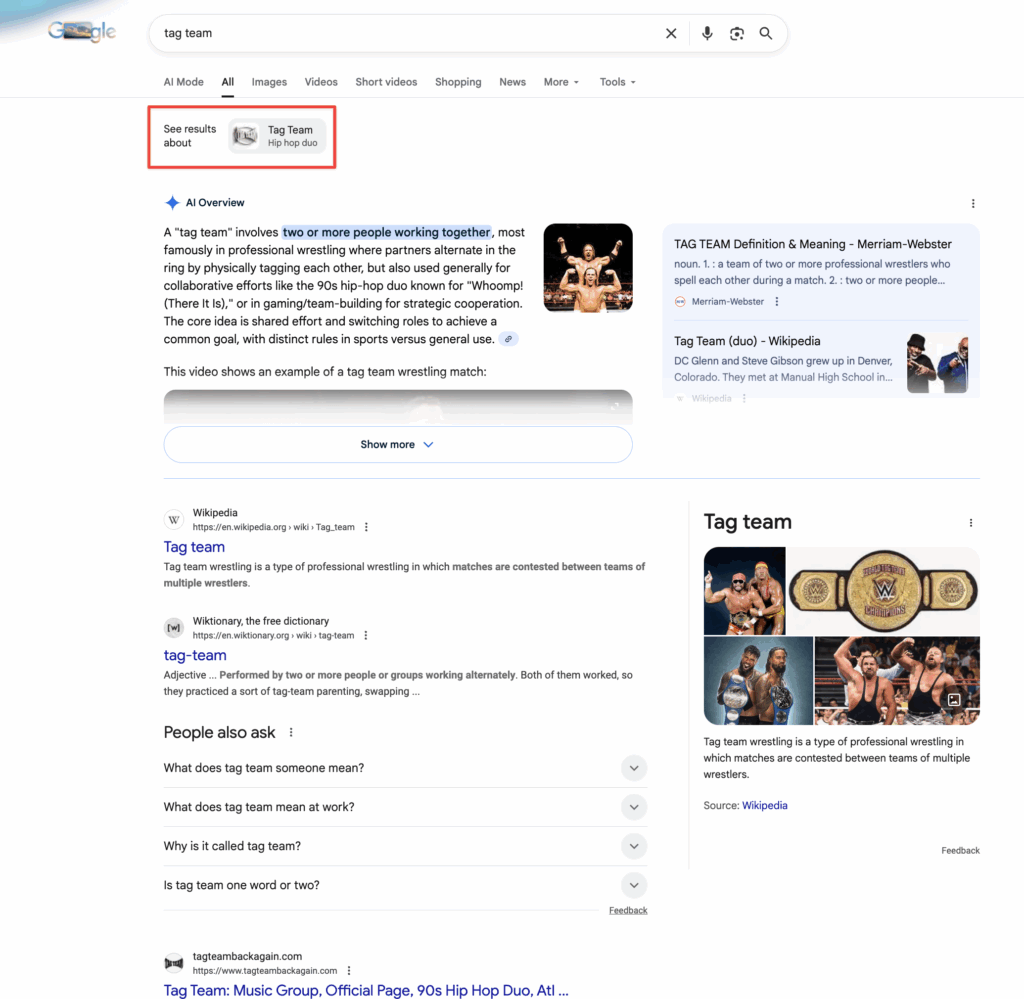Select the Tag Team Hip hop duo chip
Screen dimensions: 1024x999
coord(278,136)
